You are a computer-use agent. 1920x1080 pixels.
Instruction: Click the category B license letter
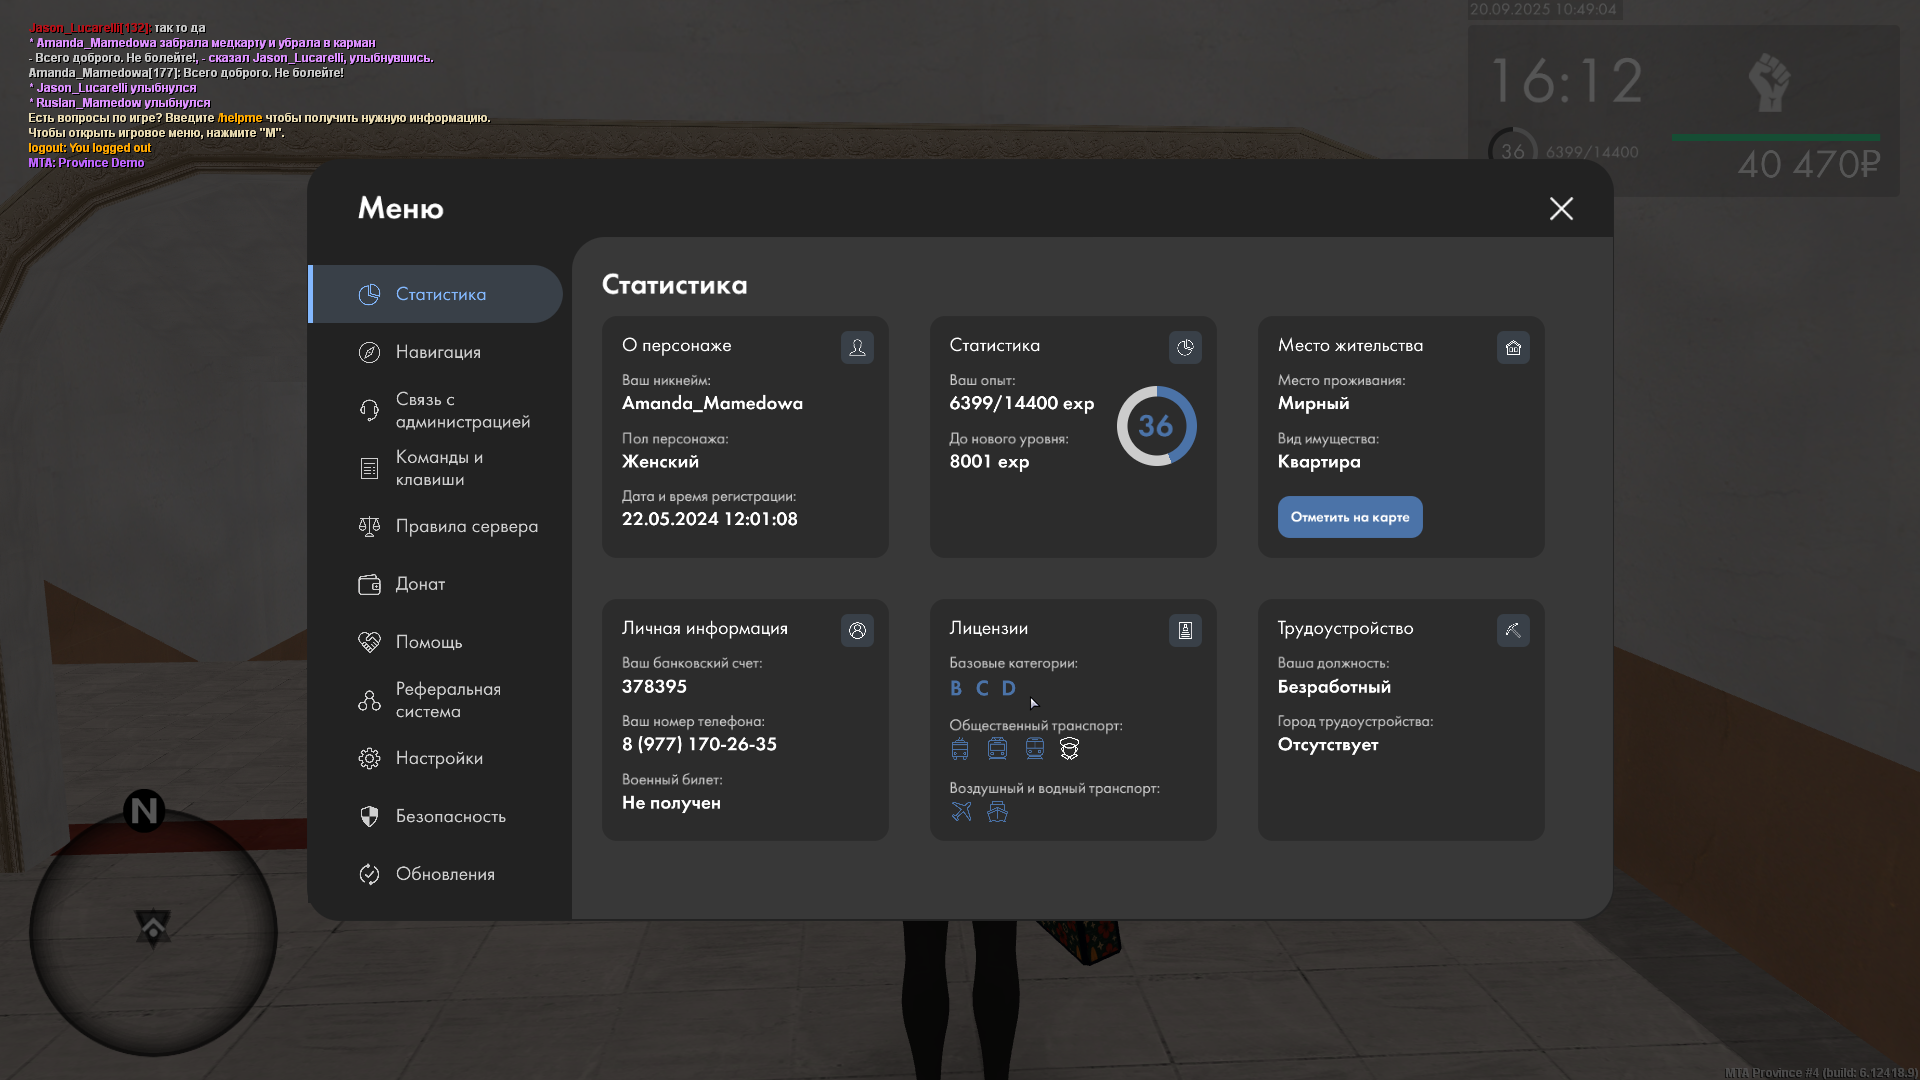pyautogui.click(x=956, y=688)
